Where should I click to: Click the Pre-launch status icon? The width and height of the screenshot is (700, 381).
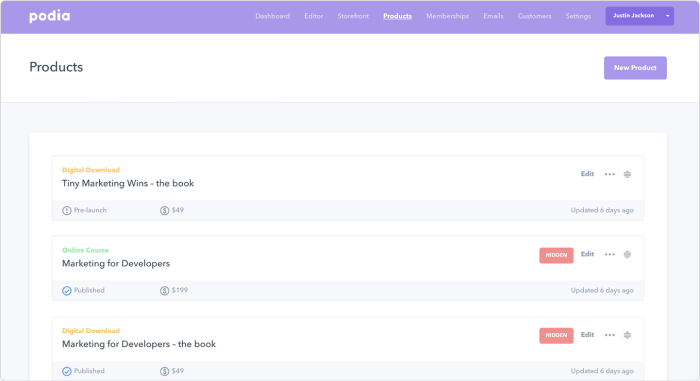click(67, 210)
